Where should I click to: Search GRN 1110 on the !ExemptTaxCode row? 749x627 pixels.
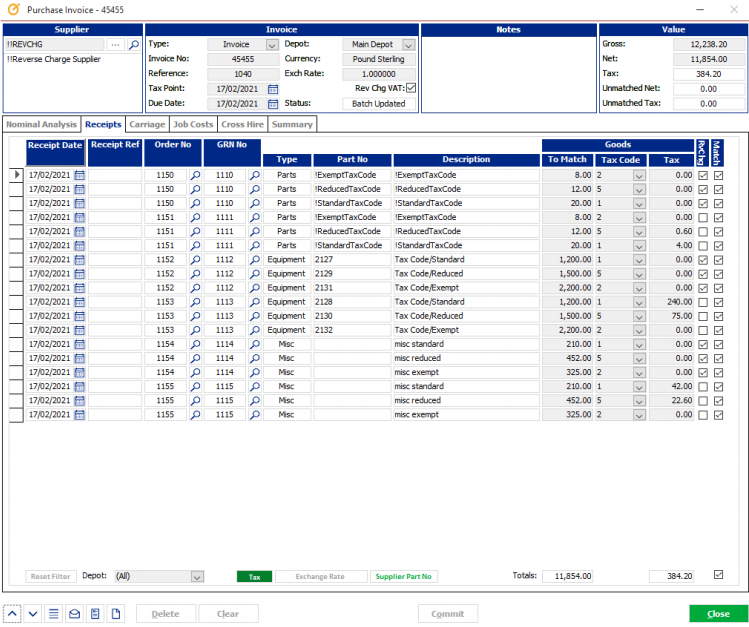pos(255,175)
